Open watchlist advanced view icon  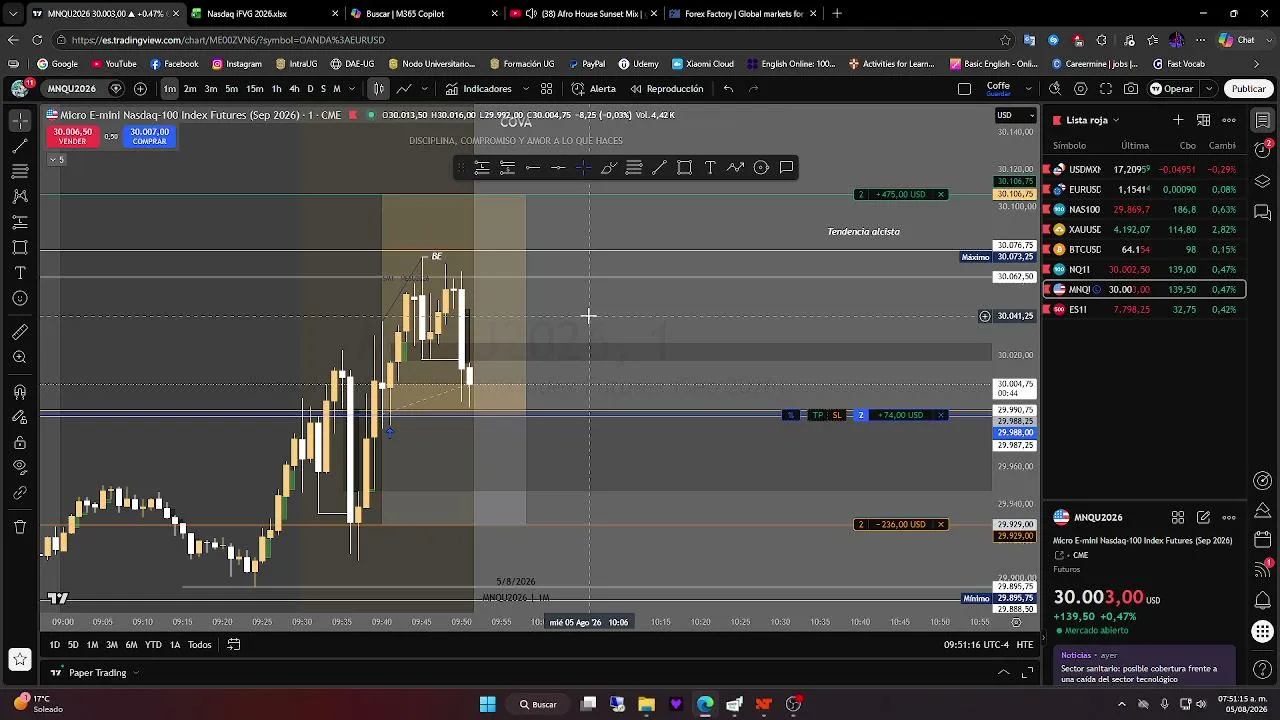click(x=1204, y=120)
